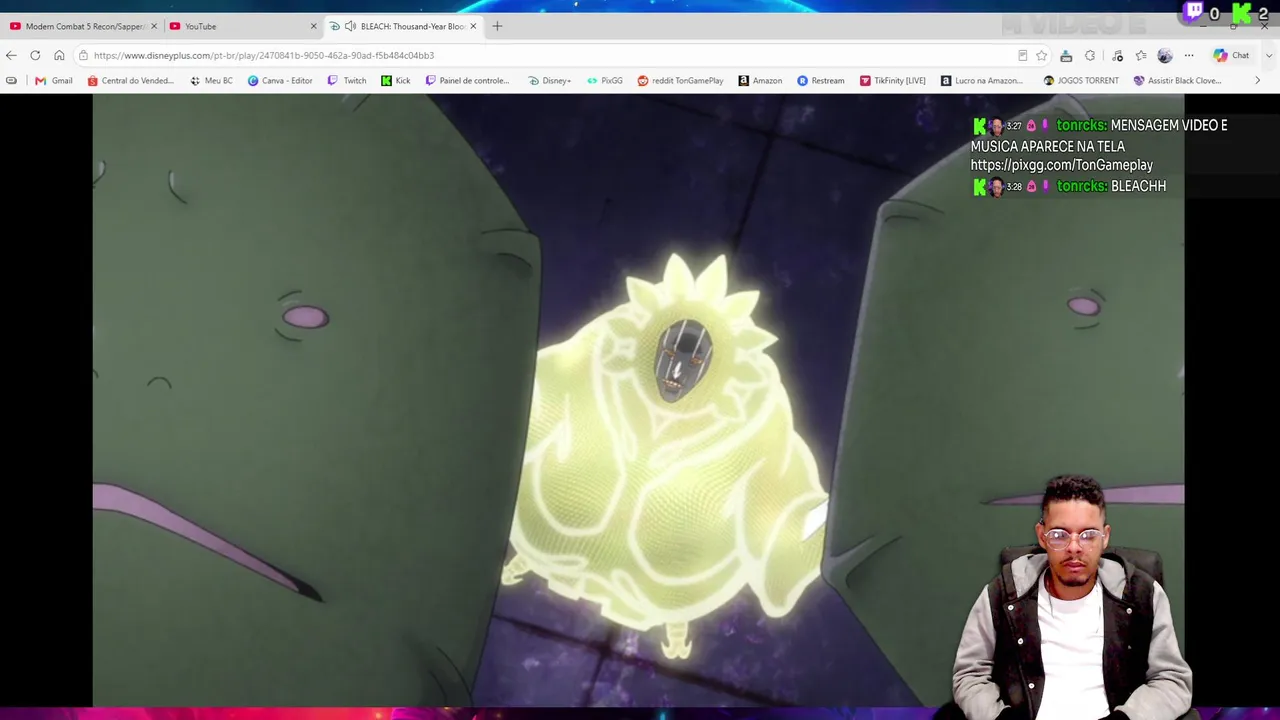Open the Twitch bookmark
The height and width of the screenshot is (720, 1280).
347,80
